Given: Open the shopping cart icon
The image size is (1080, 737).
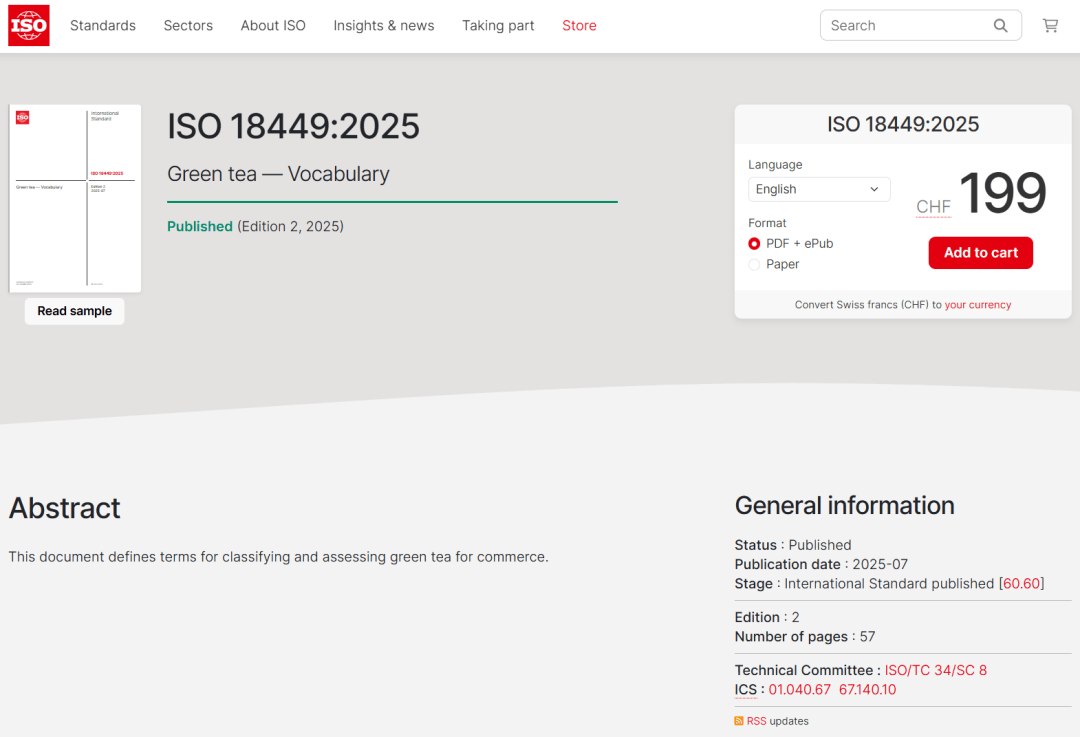Looking at the screenshot, I should click(1050, 26).
